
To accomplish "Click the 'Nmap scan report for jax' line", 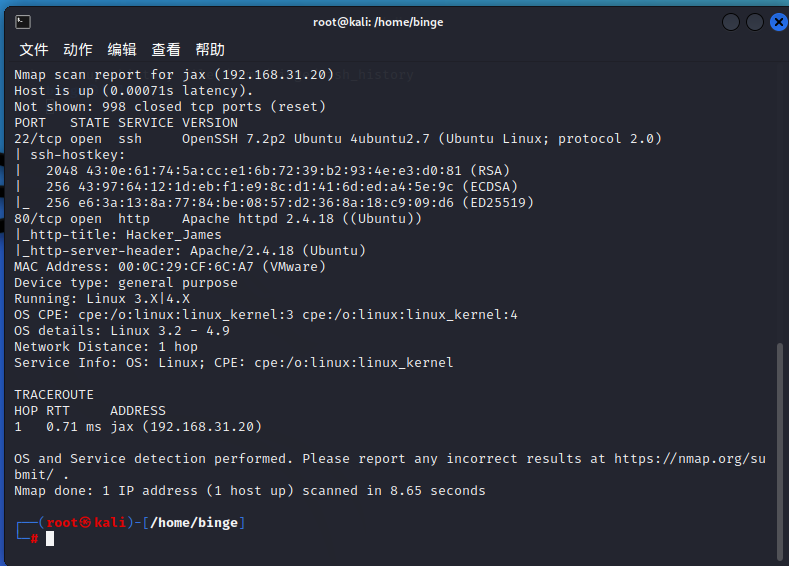I will coord(174,74).
